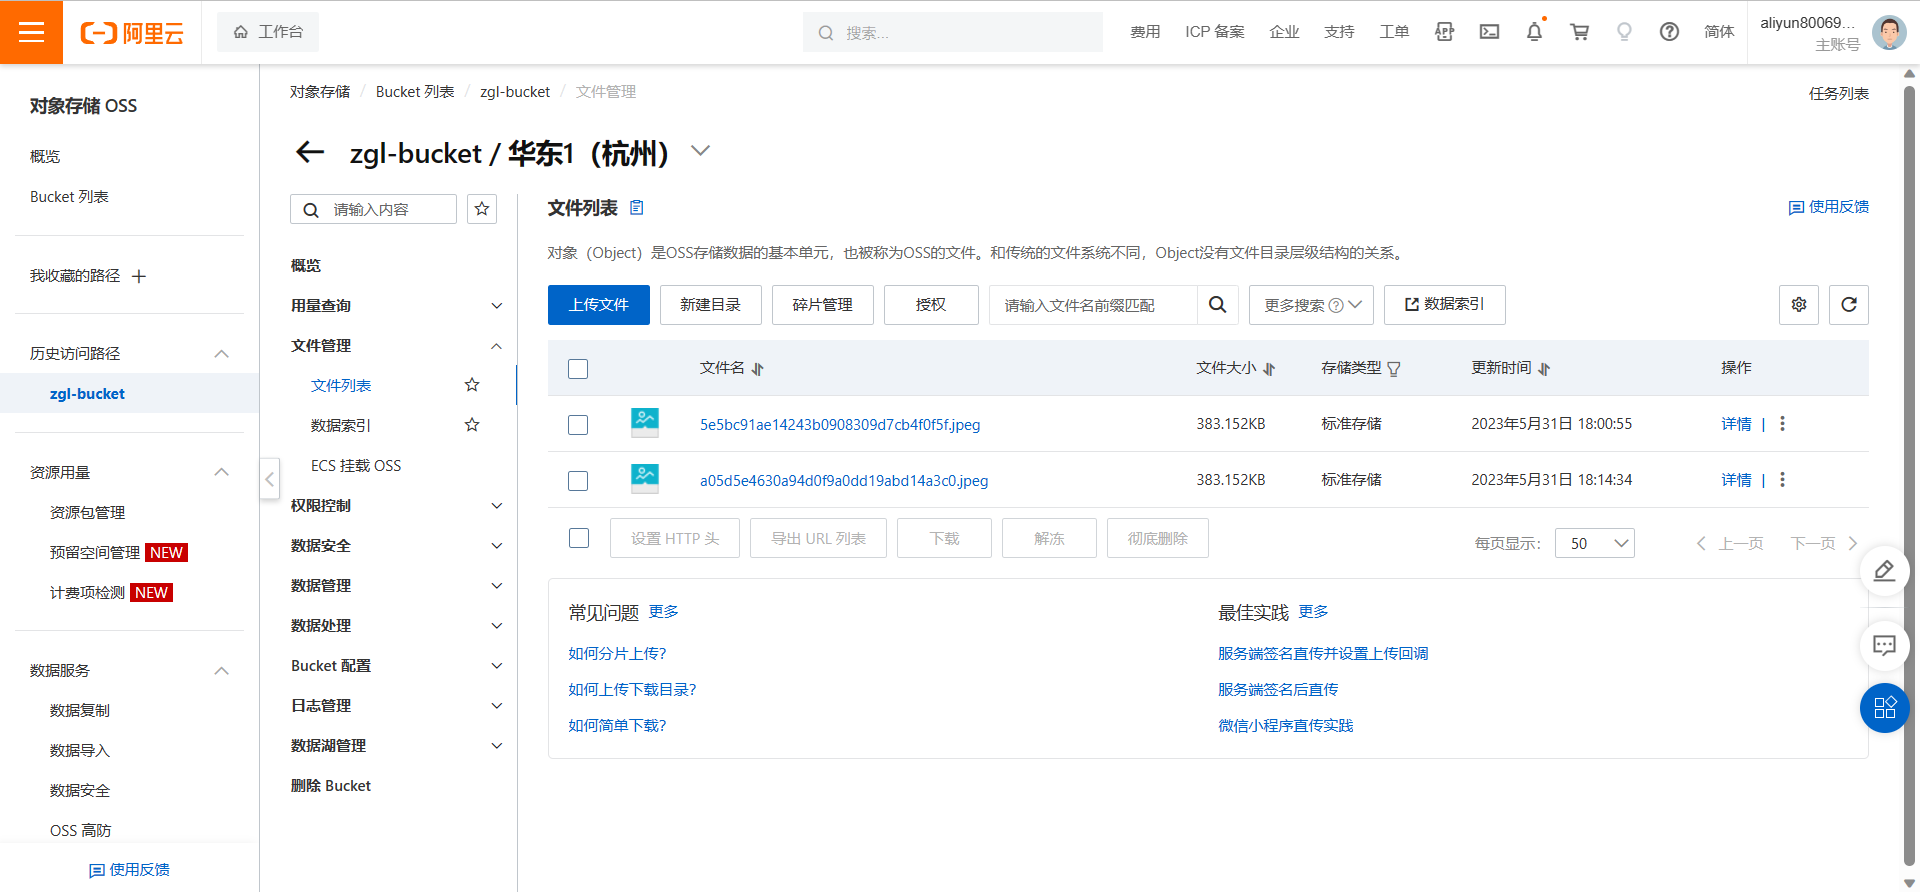1920x892 pixels.
Task: Open the 如何分片上传 help link
Action: tap(617, 654)
